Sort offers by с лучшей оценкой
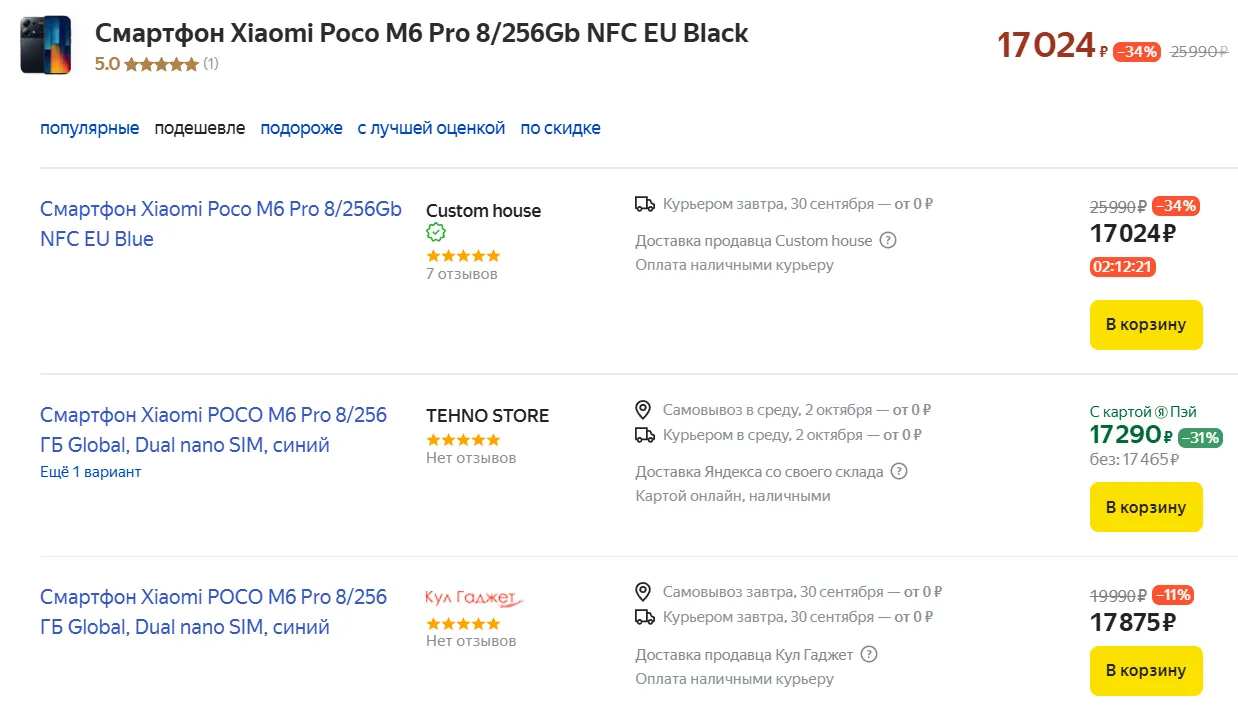 click(x=431, y=128)
